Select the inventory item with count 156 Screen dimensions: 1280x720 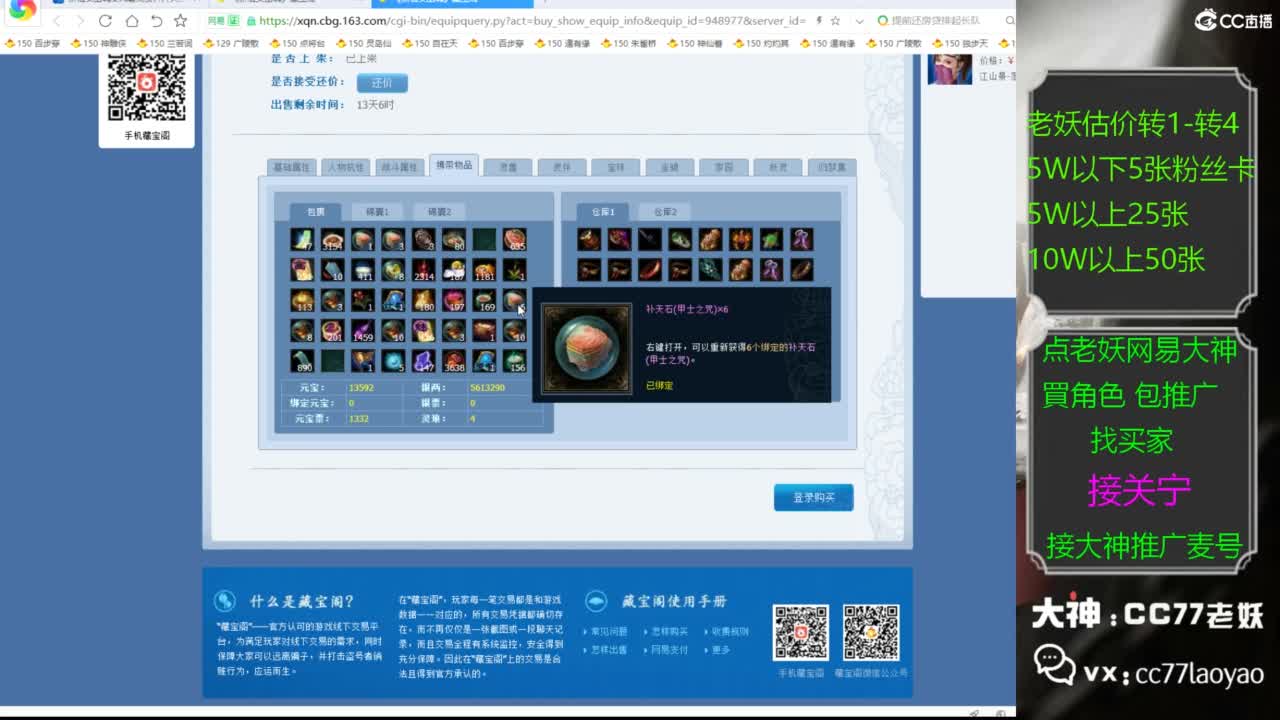coord(514,360)
